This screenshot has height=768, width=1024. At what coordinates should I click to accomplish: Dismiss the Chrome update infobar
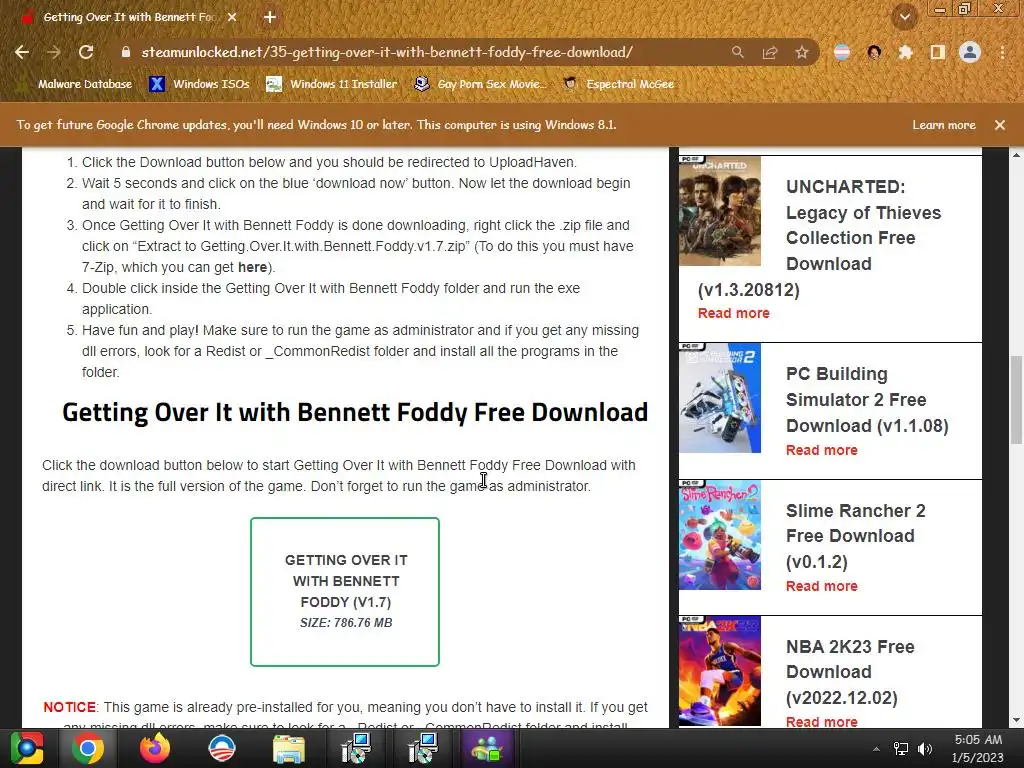[x=1000, y=125]
